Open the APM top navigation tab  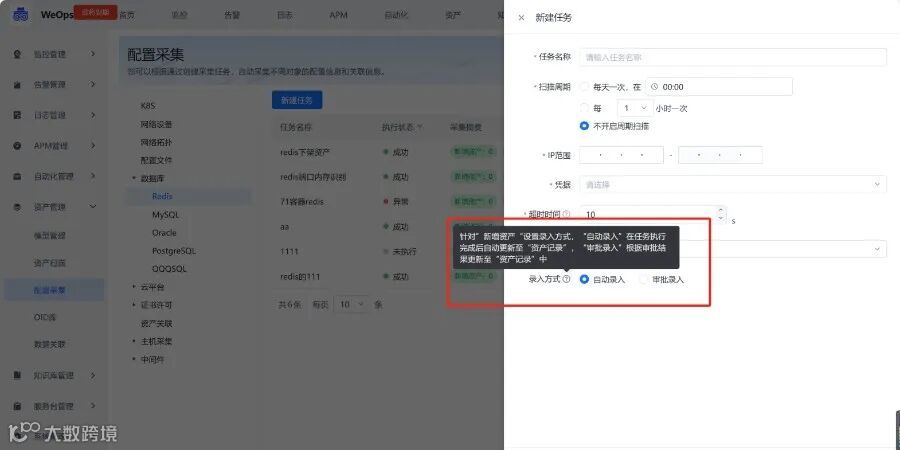pyautogui.click(x=339, y=15)
